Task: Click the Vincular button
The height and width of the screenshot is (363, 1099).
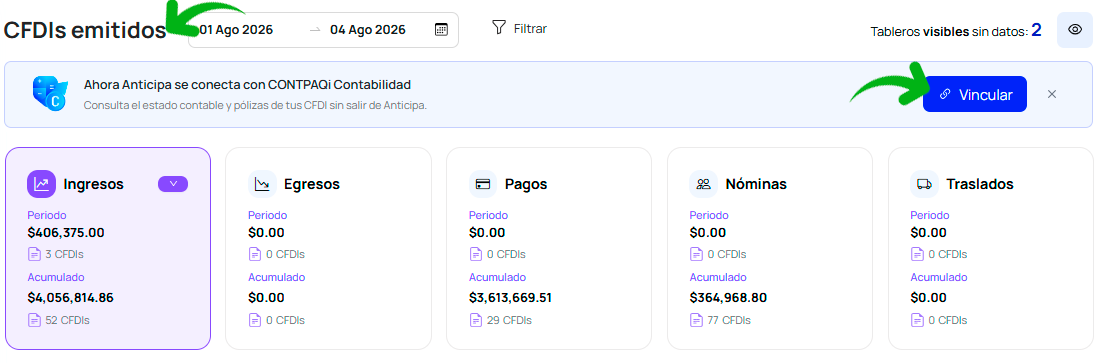Action: [x=975, y=94]
